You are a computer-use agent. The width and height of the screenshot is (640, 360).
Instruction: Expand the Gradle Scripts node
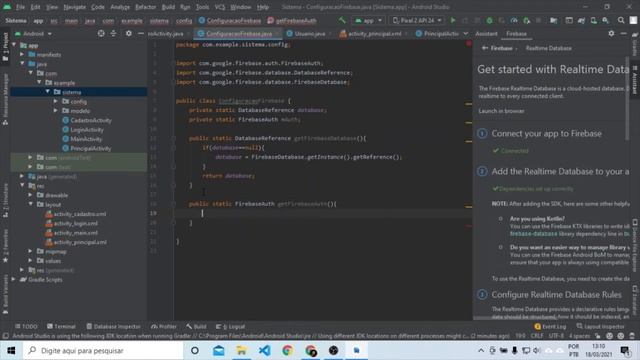click(13, 279)
